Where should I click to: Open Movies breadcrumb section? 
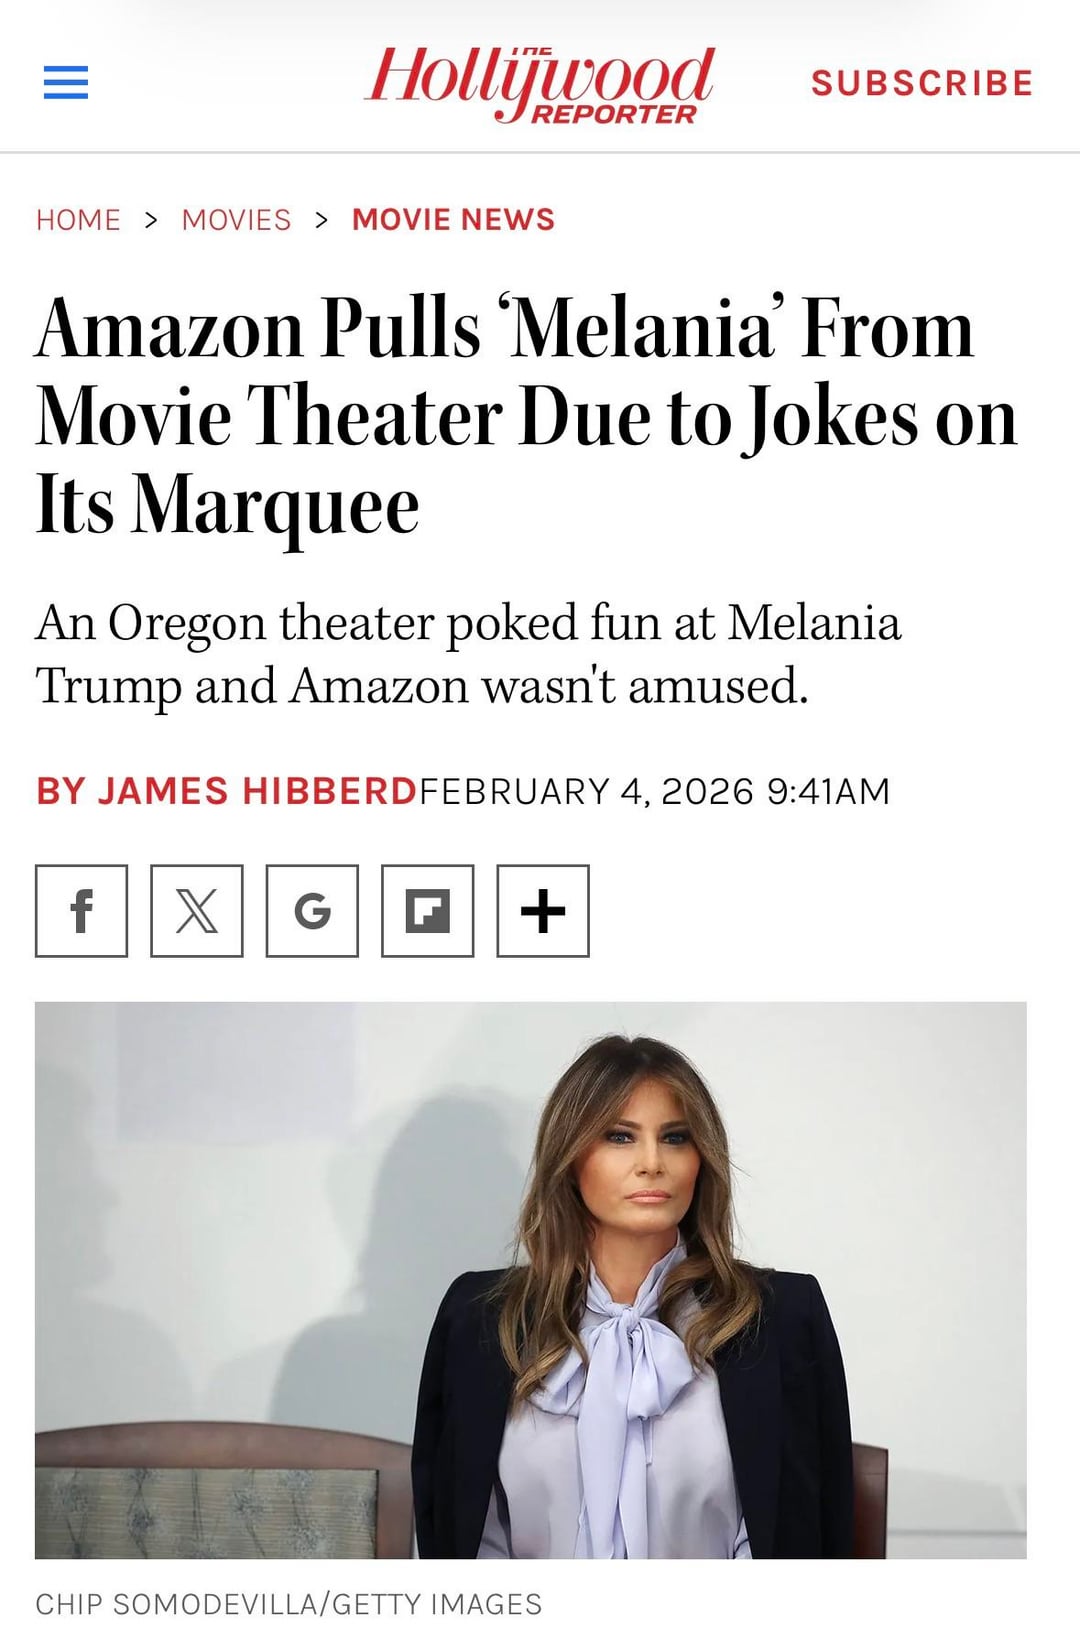tap(236, 220)
